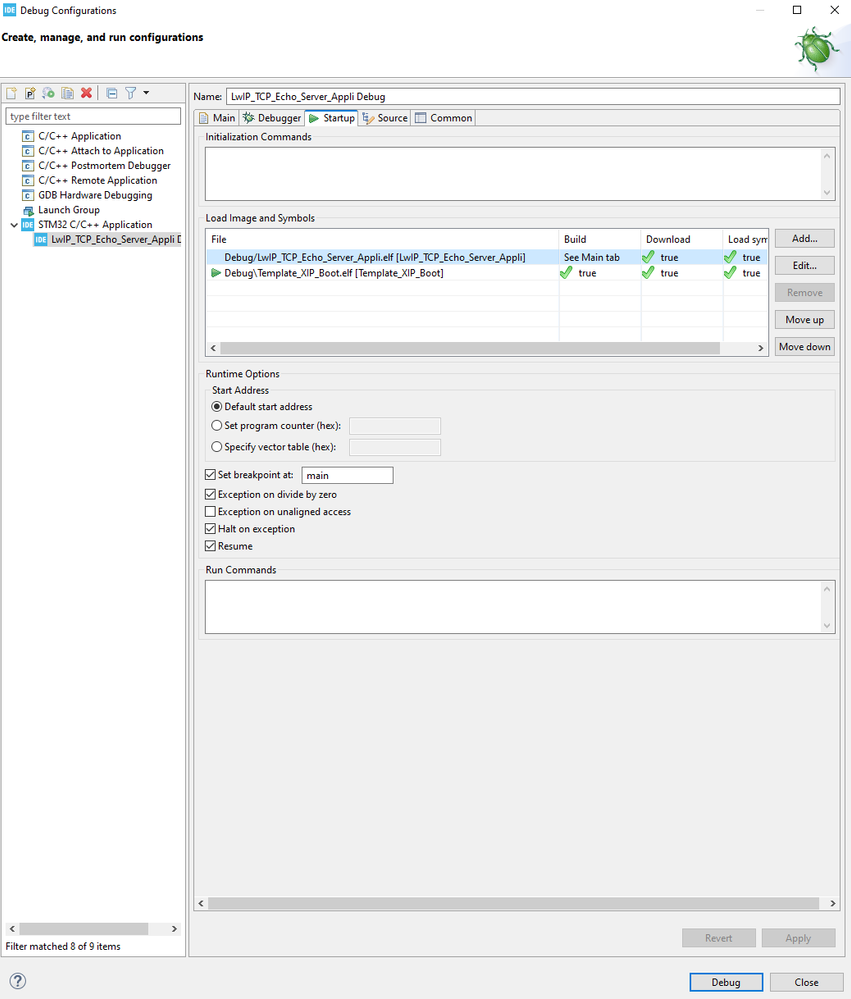Collapse all configuration tree items

tap(111, 93)
